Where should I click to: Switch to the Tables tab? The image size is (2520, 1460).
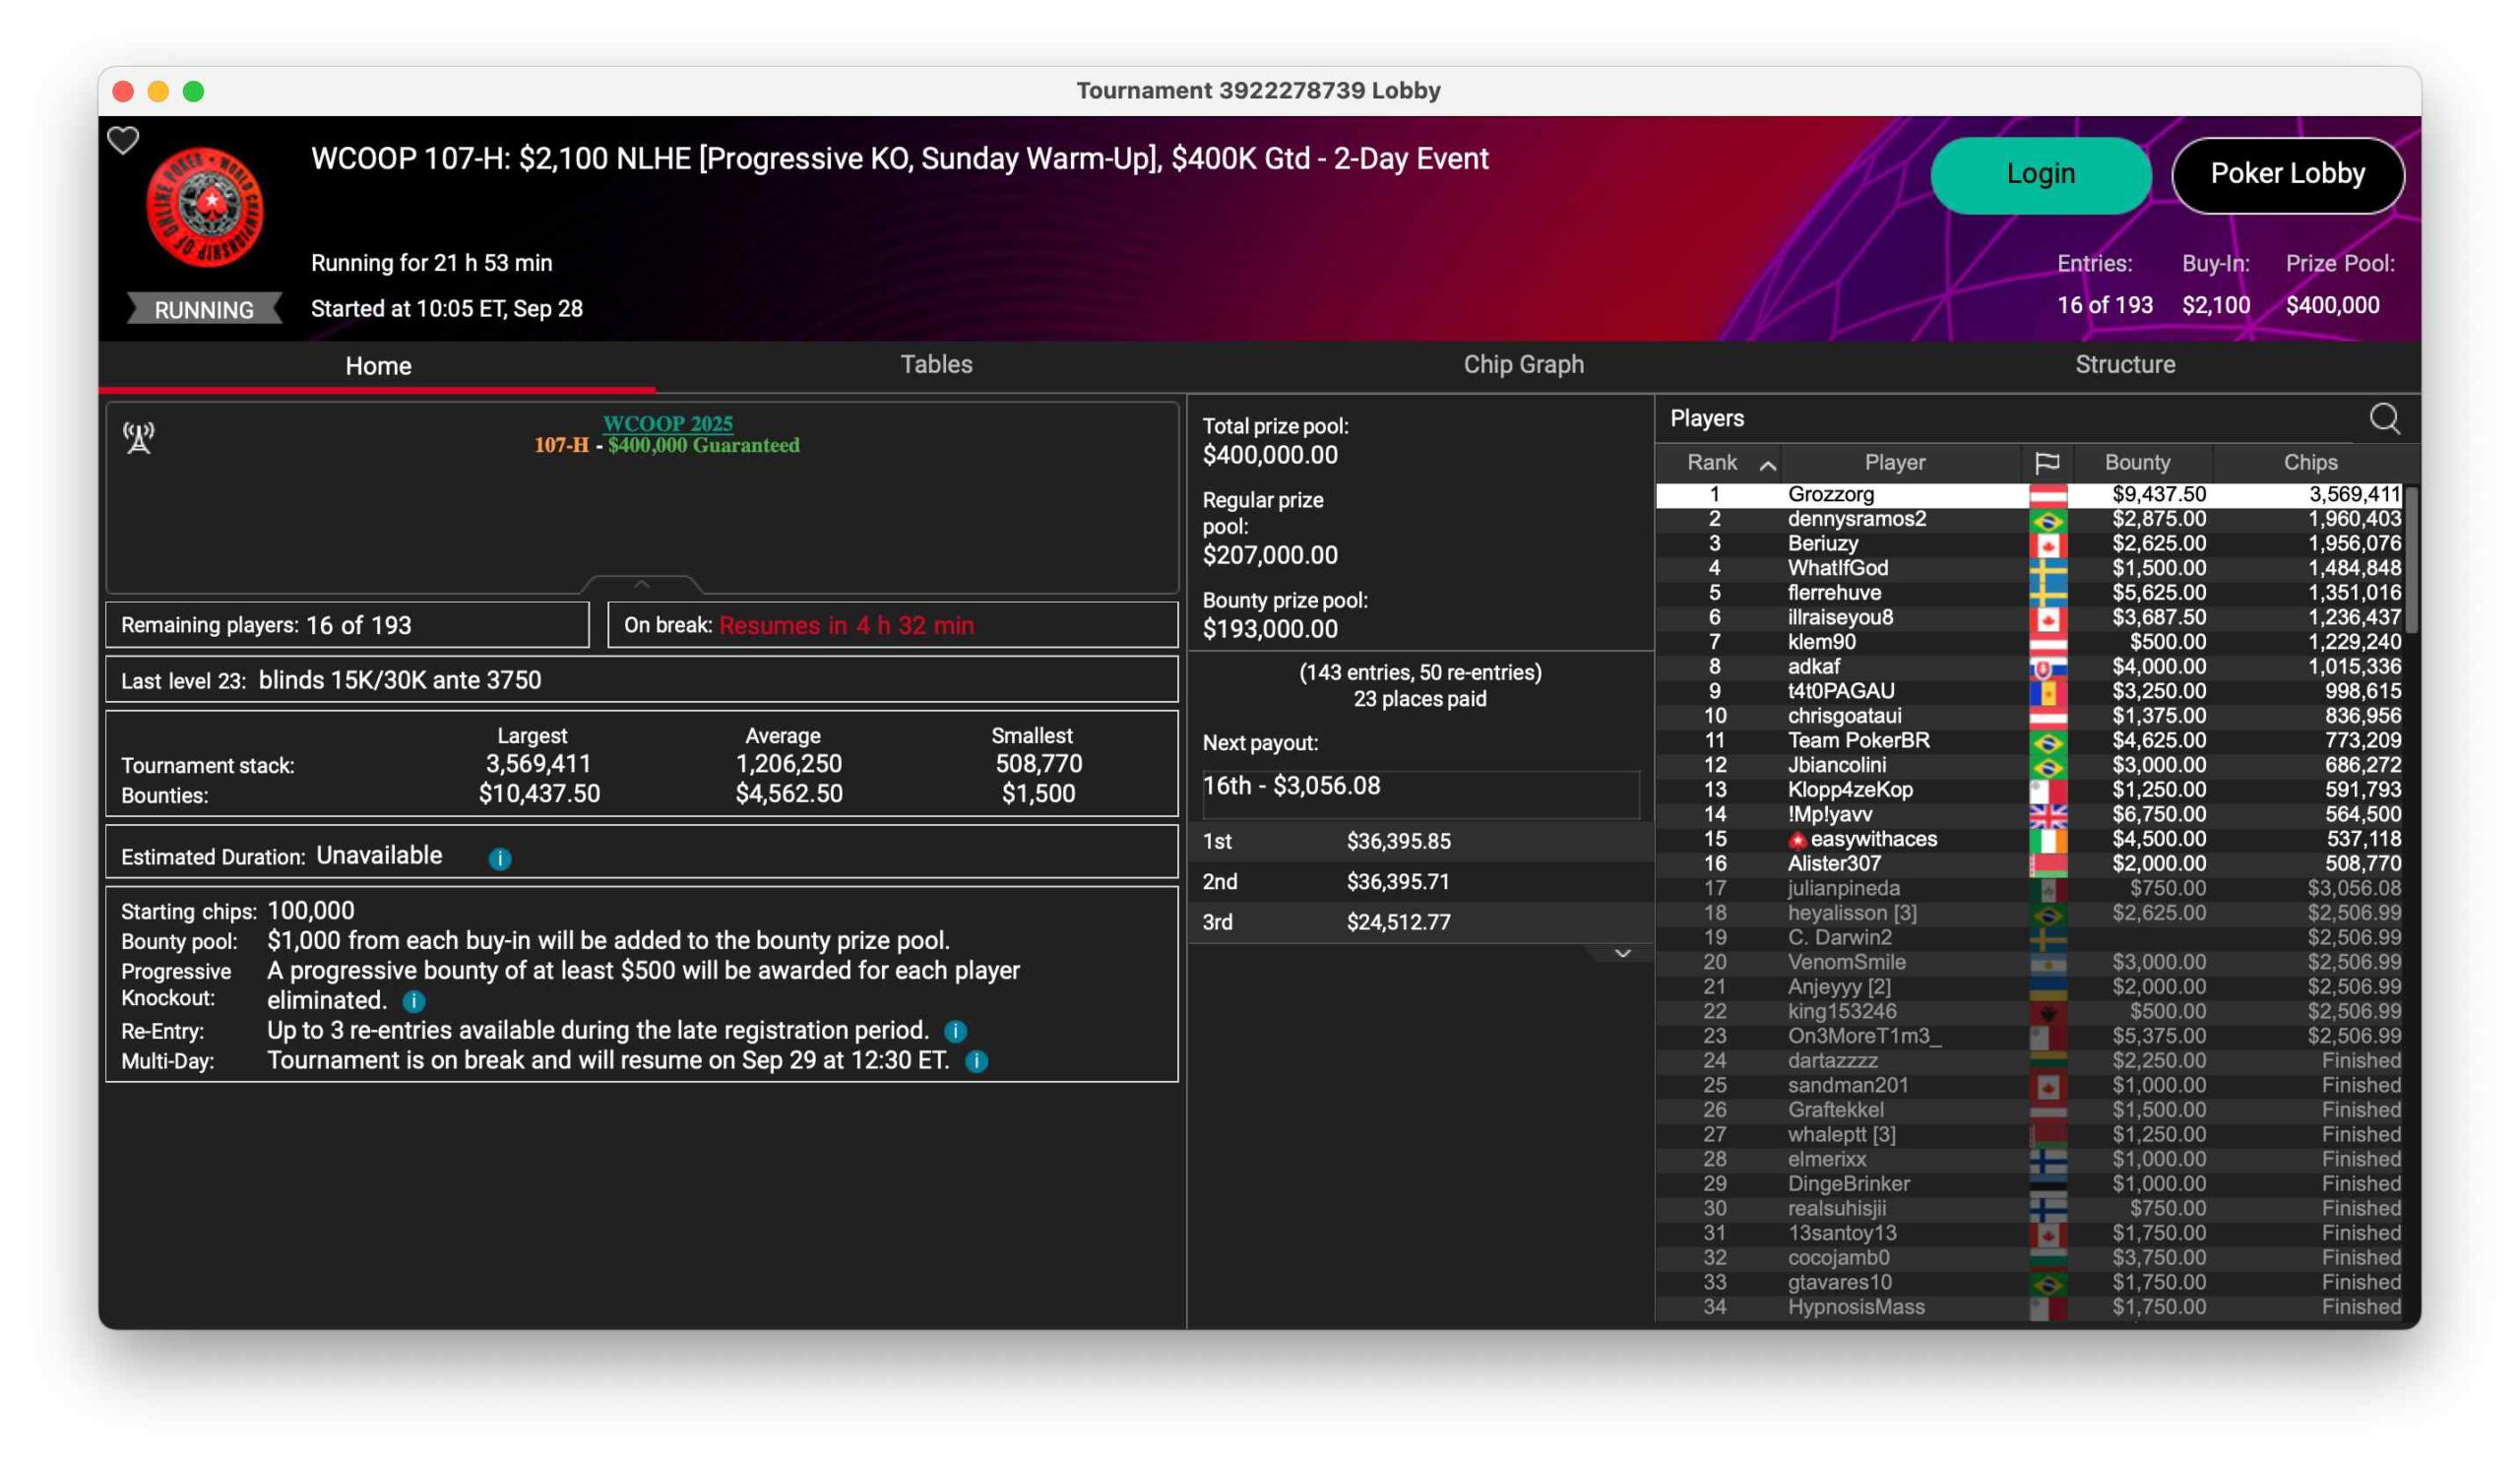point(936,364)
